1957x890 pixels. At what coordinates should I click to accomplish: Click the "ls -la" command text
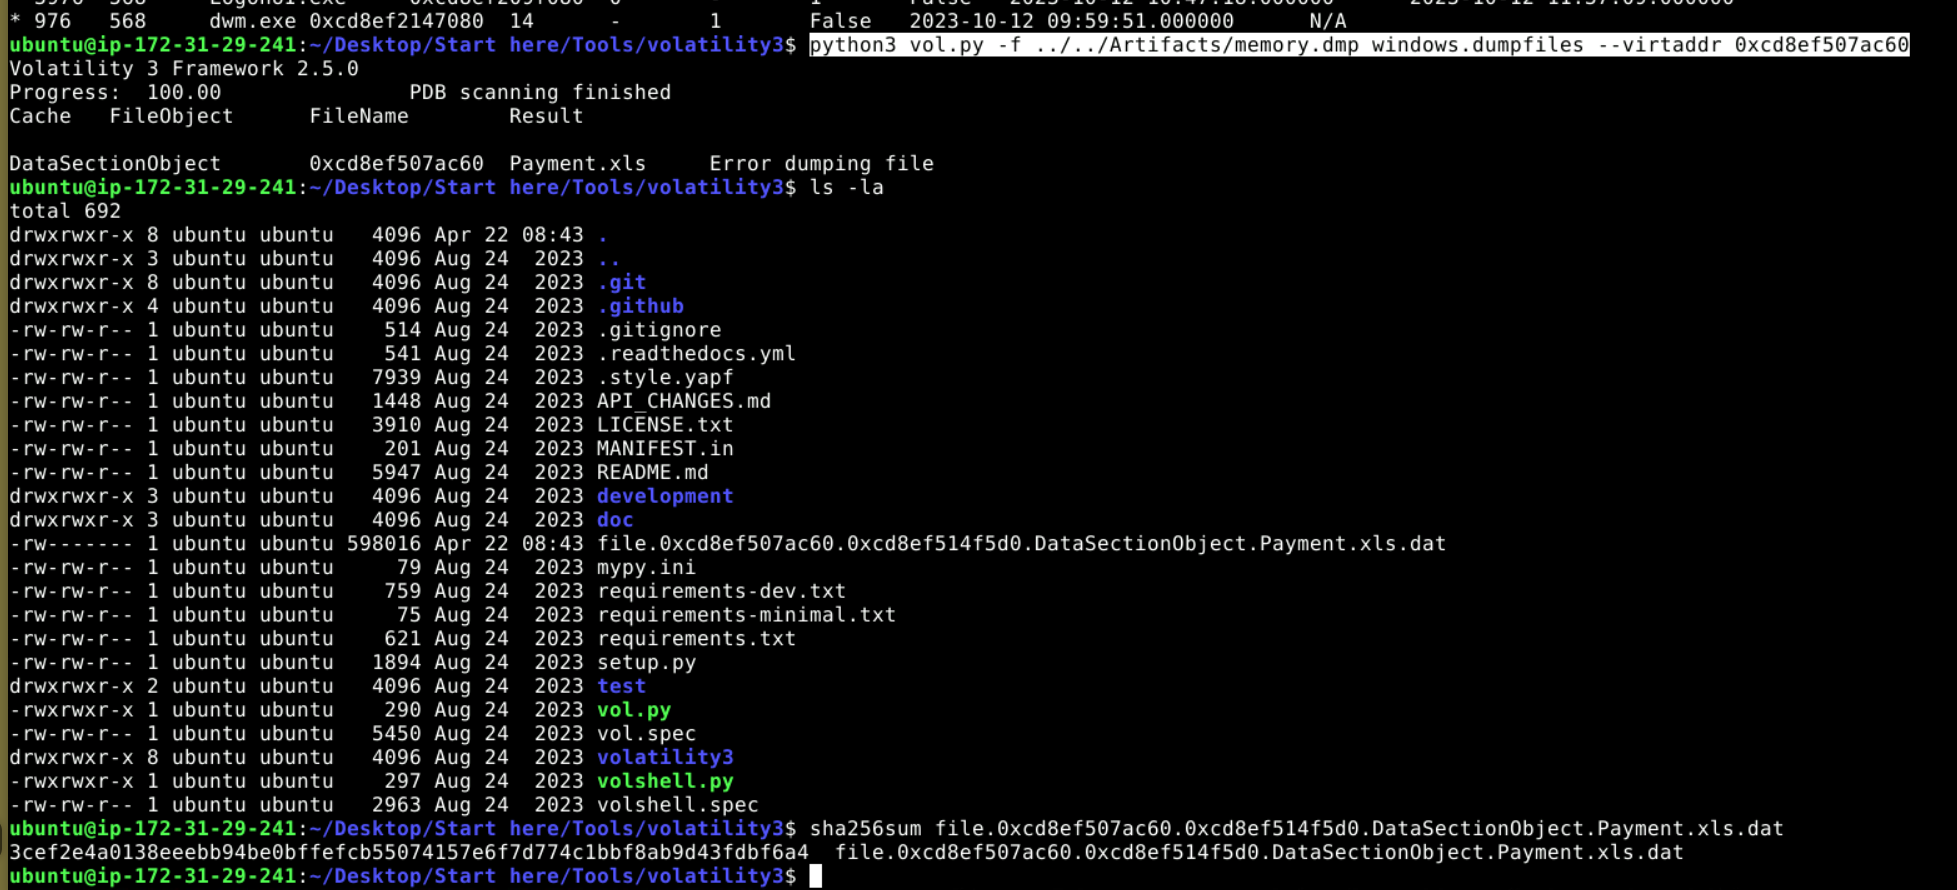coord(846,187)
